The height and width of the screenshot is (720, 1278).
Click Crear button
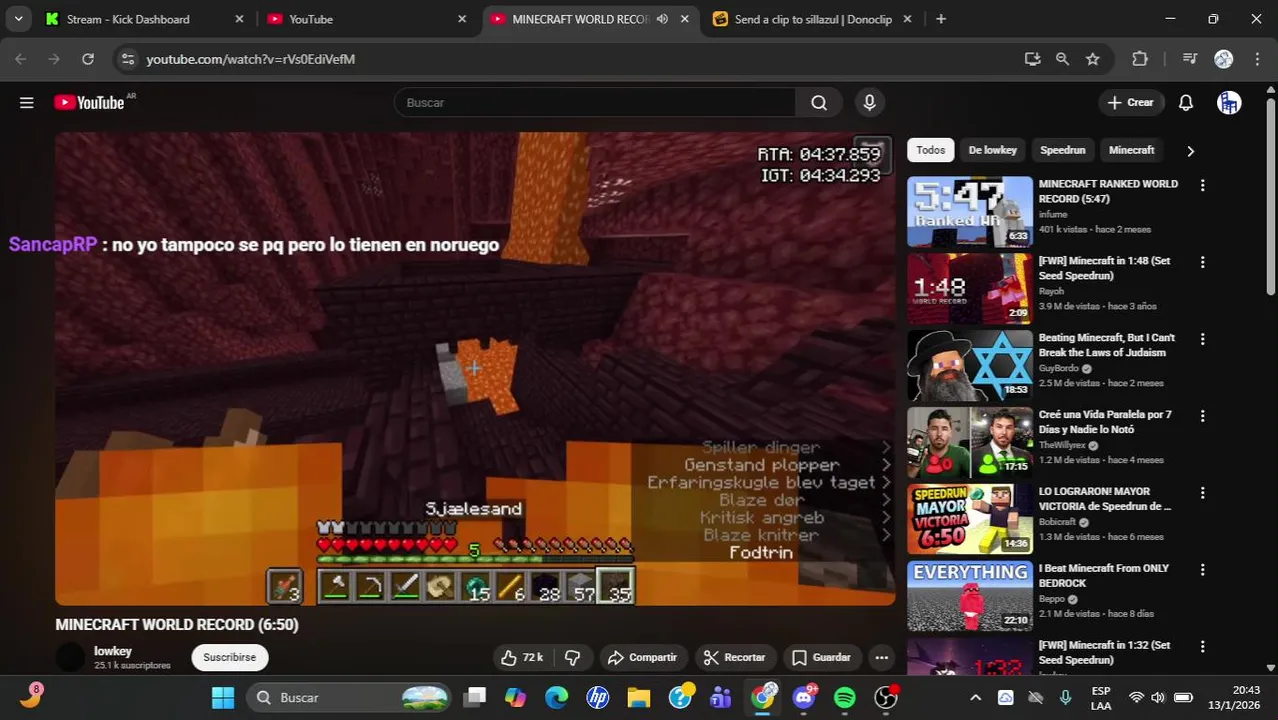[x=1131, y=102]
